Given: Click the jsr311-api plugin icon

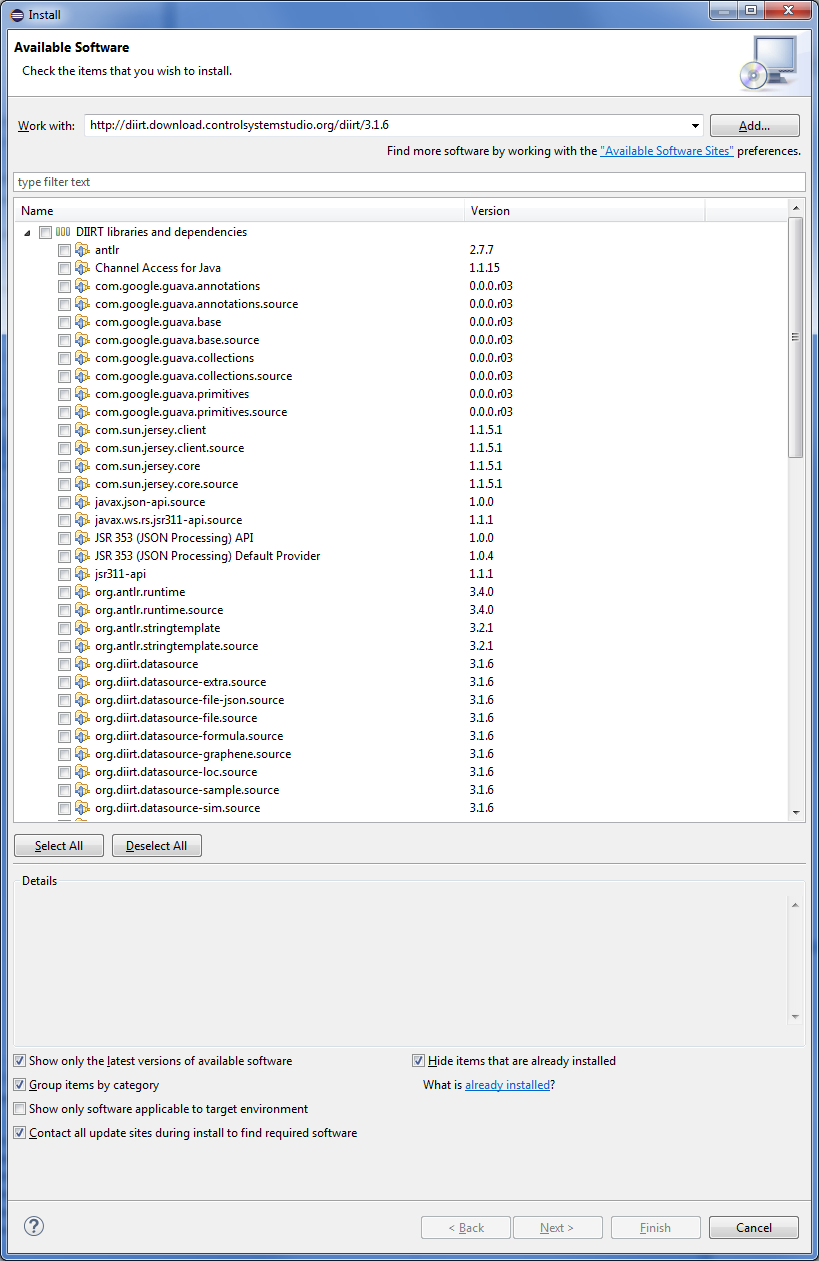Looking at the screenshot, I should [82, 573].
